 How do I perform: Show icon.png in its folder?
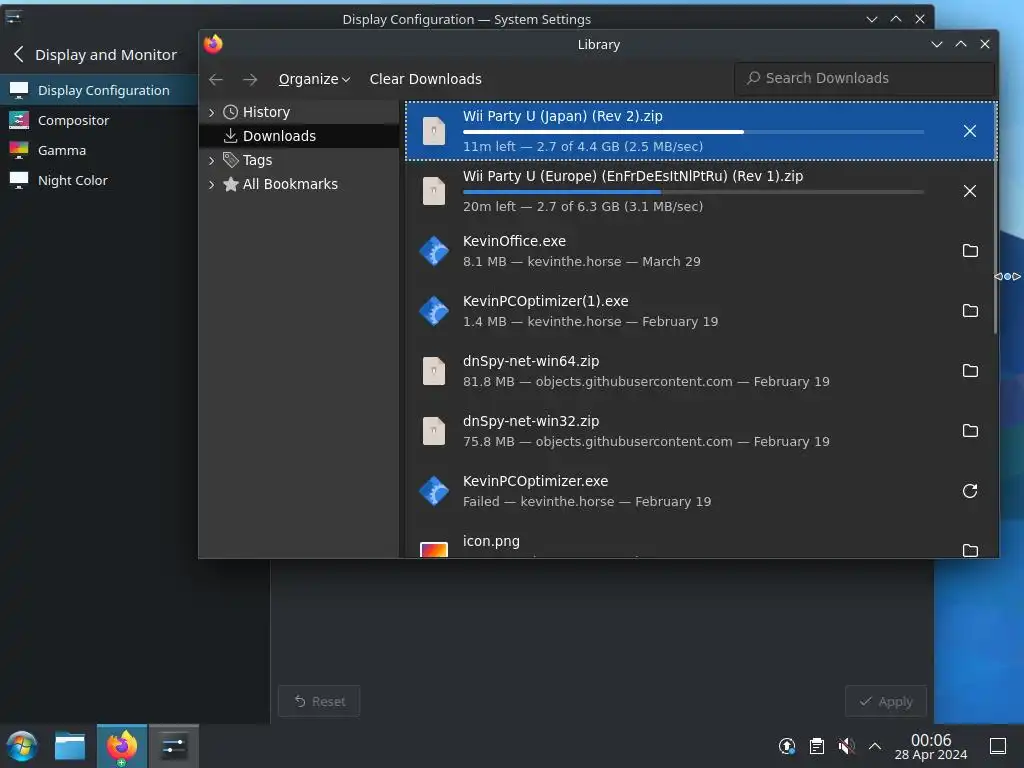tap(970, 551)
